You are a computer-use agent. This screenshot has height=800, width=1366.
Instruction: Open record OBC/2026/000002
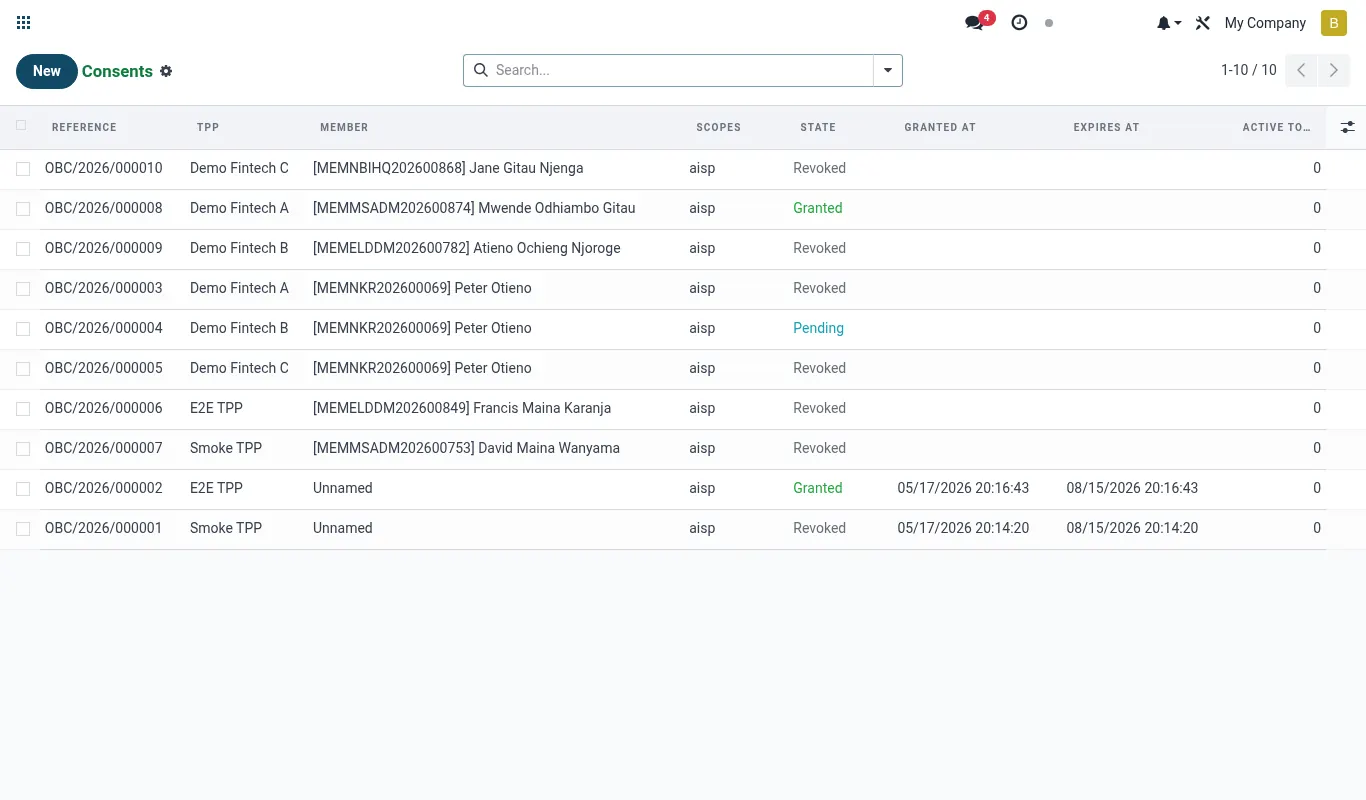104,488
